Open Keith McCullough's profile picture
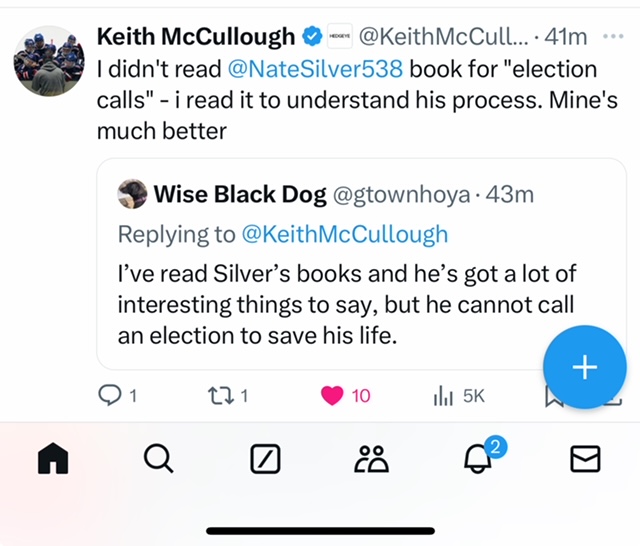The height and width of the screenshot is (546, 640). [49, 61]
